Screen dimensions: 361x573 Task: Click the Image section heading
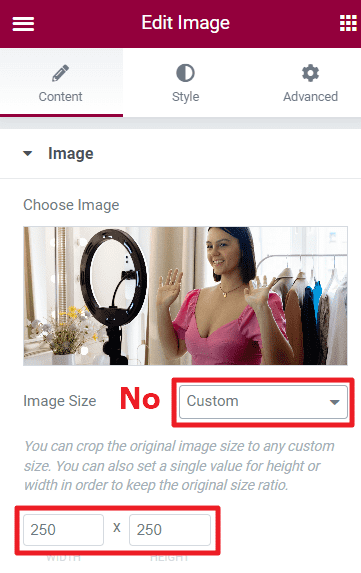click(71, 153)
